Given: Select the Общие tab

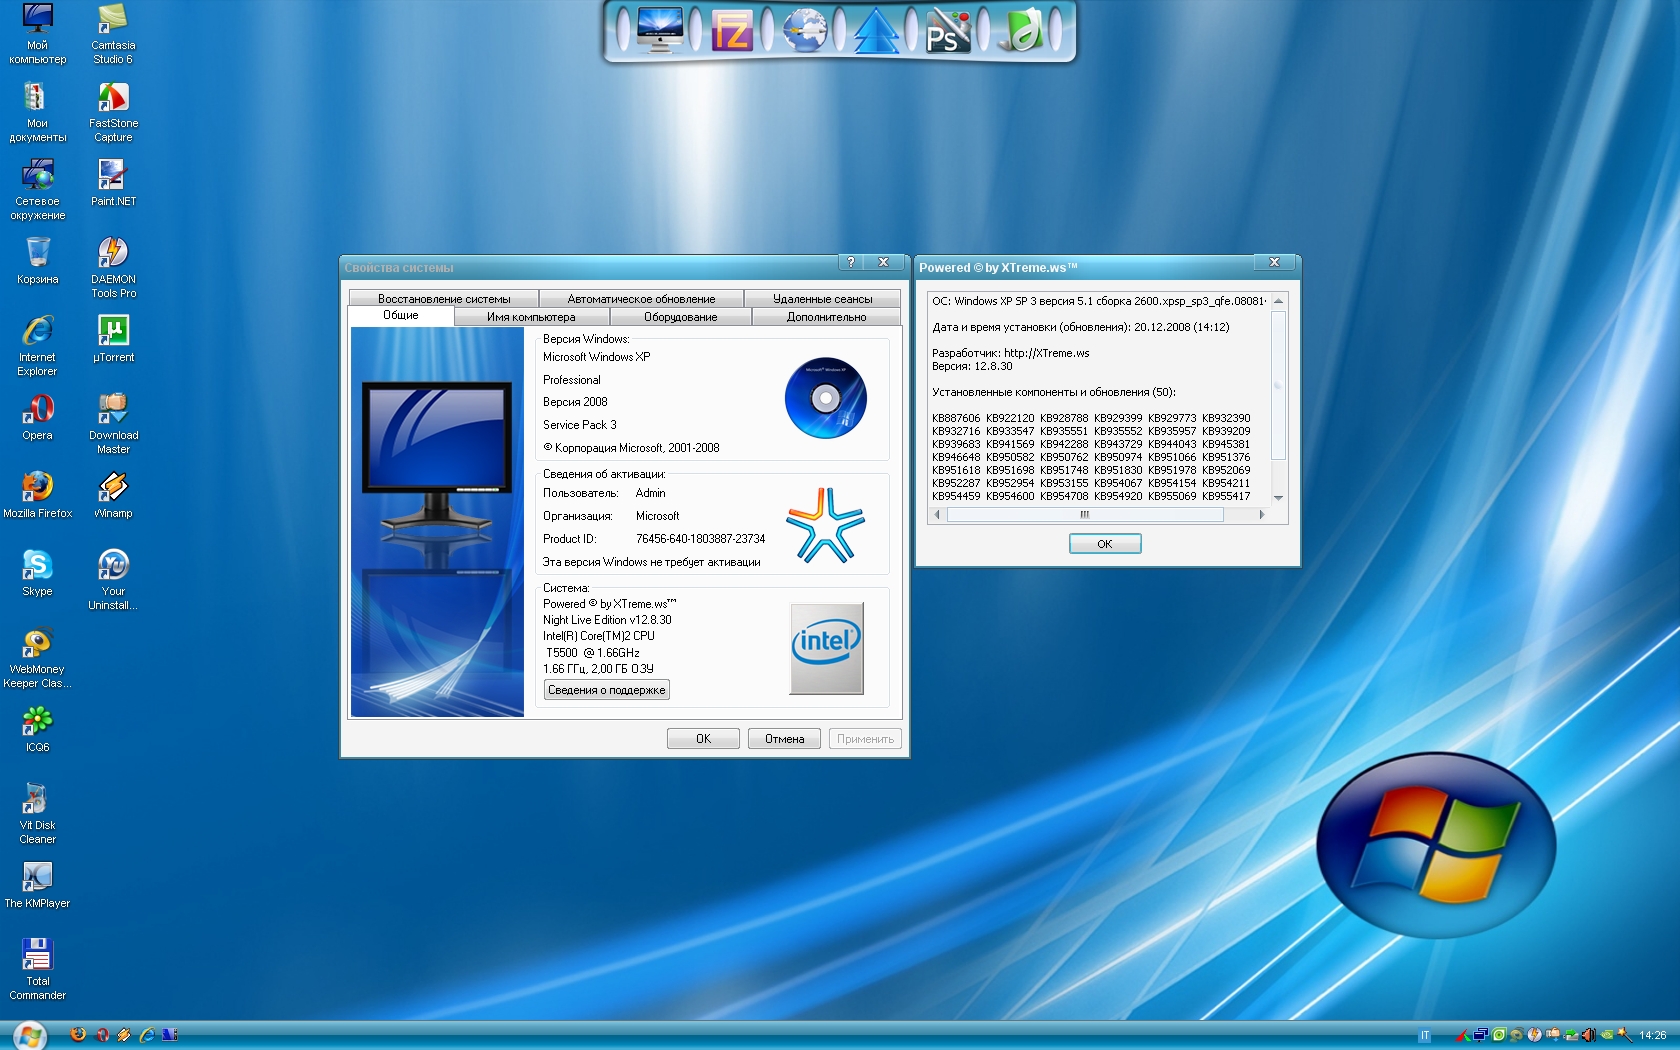Looking at the screenshot, I should coord(401,315).
